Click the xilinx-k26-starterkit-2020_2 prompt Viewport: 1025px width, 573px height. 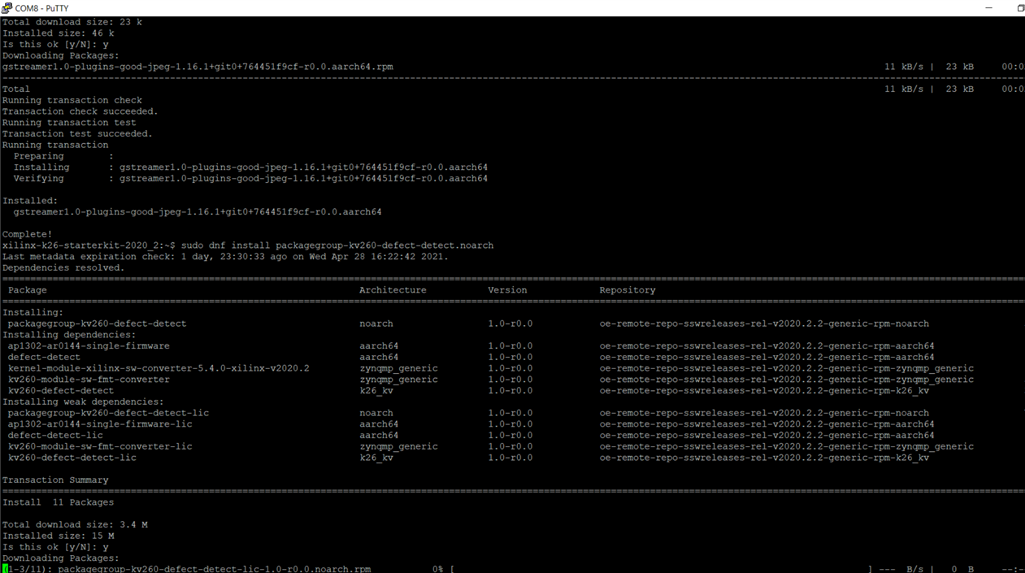click(x=89, y=246)
